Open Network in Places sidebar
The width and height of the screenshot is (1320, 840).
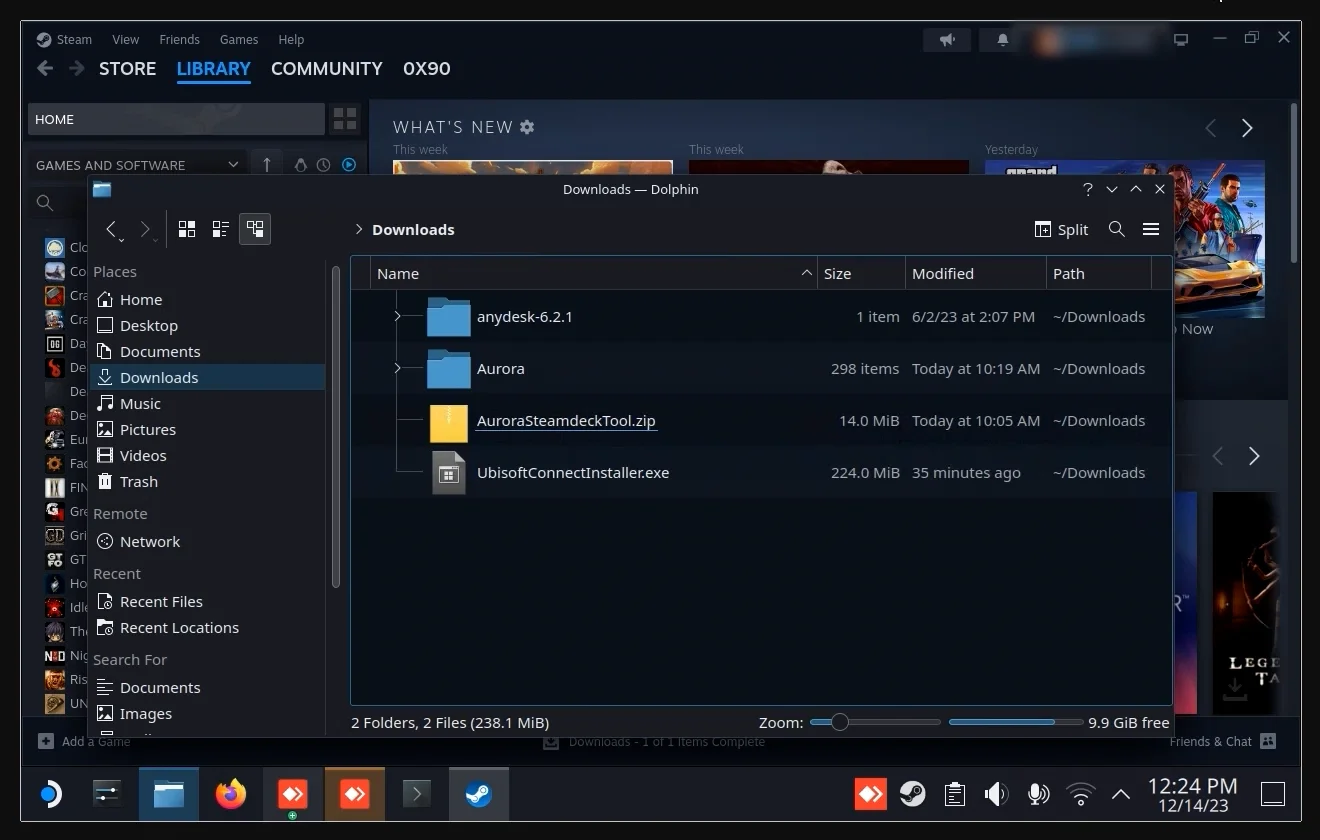point(150,542)
